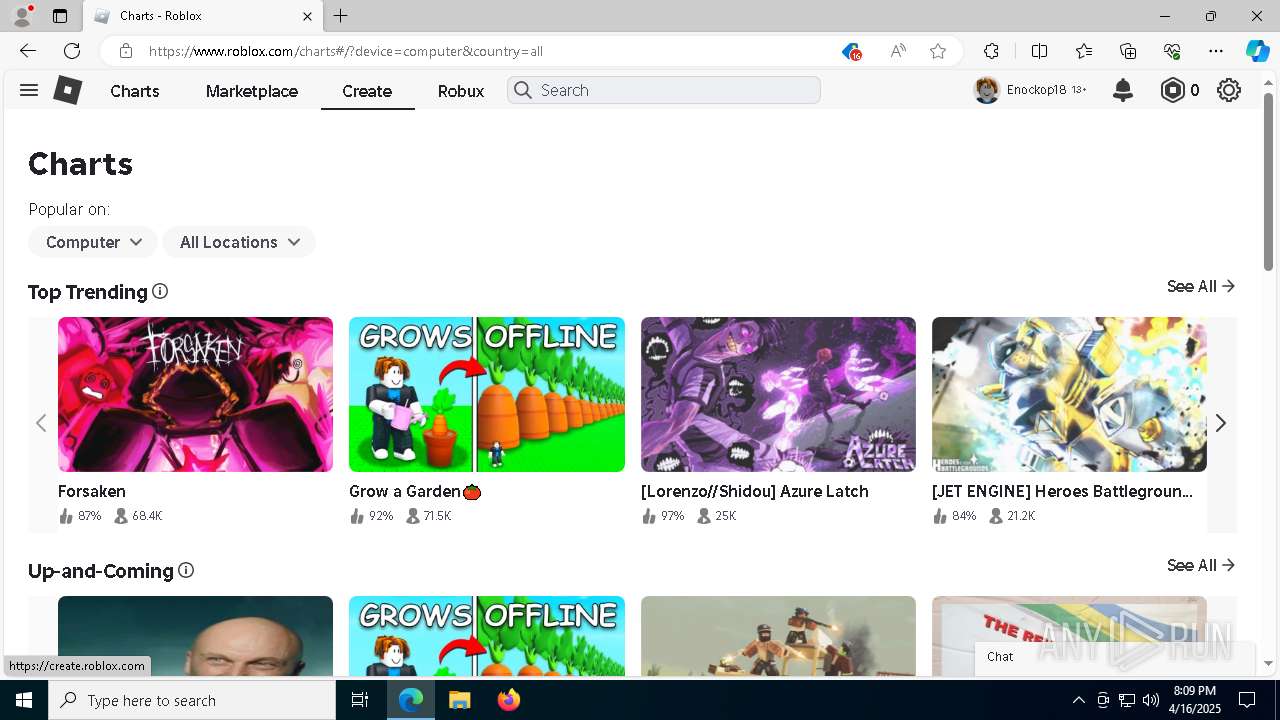Open browser Extensions puzzle icon
The width and height of the screenshot is (1280, 720).
coord(991,51)
